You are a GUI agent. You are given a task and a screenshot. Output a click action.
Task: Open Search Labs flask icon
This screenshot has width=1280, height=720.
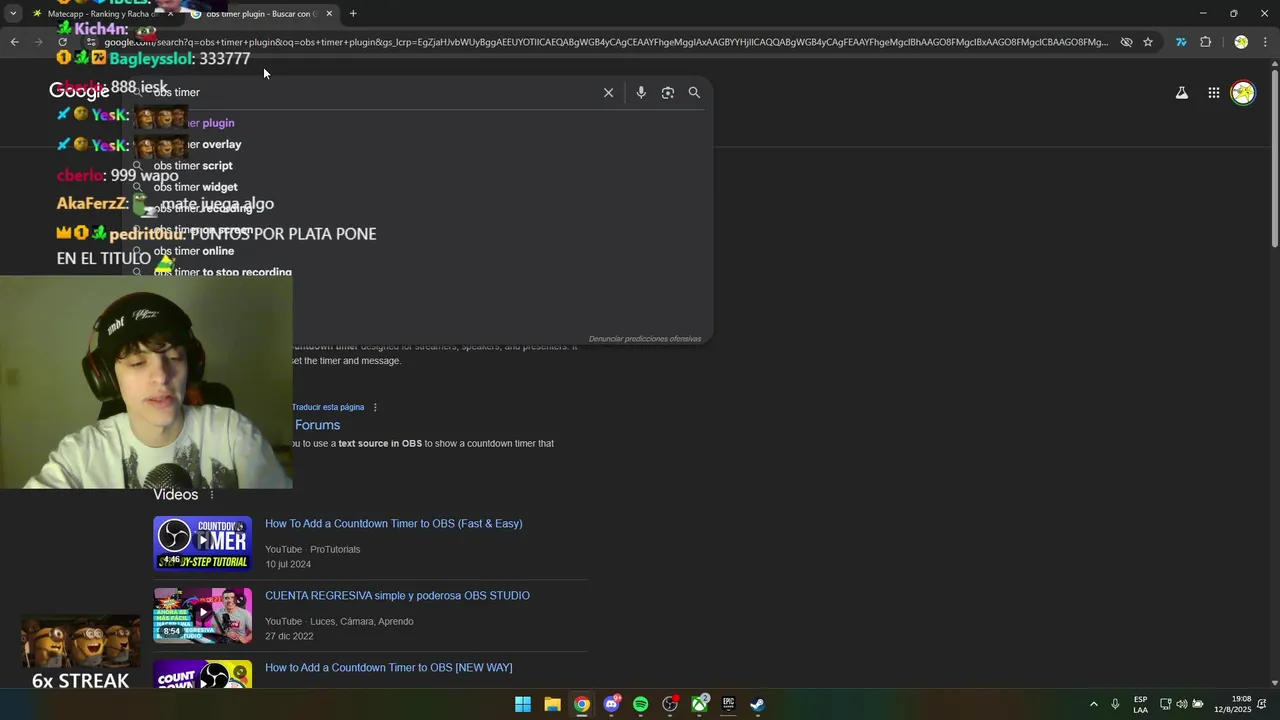click(x=1181, y=93)
